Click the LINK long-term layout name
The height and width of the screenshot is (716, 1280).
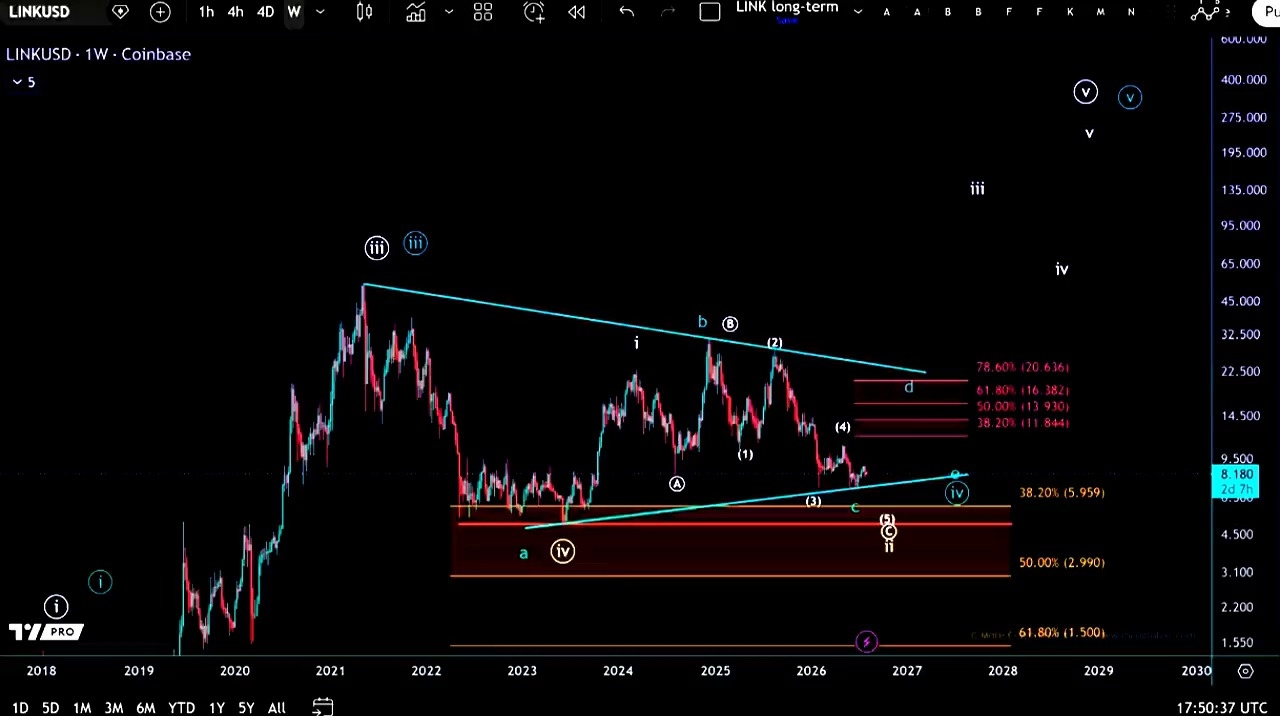(x=787, y=8)
